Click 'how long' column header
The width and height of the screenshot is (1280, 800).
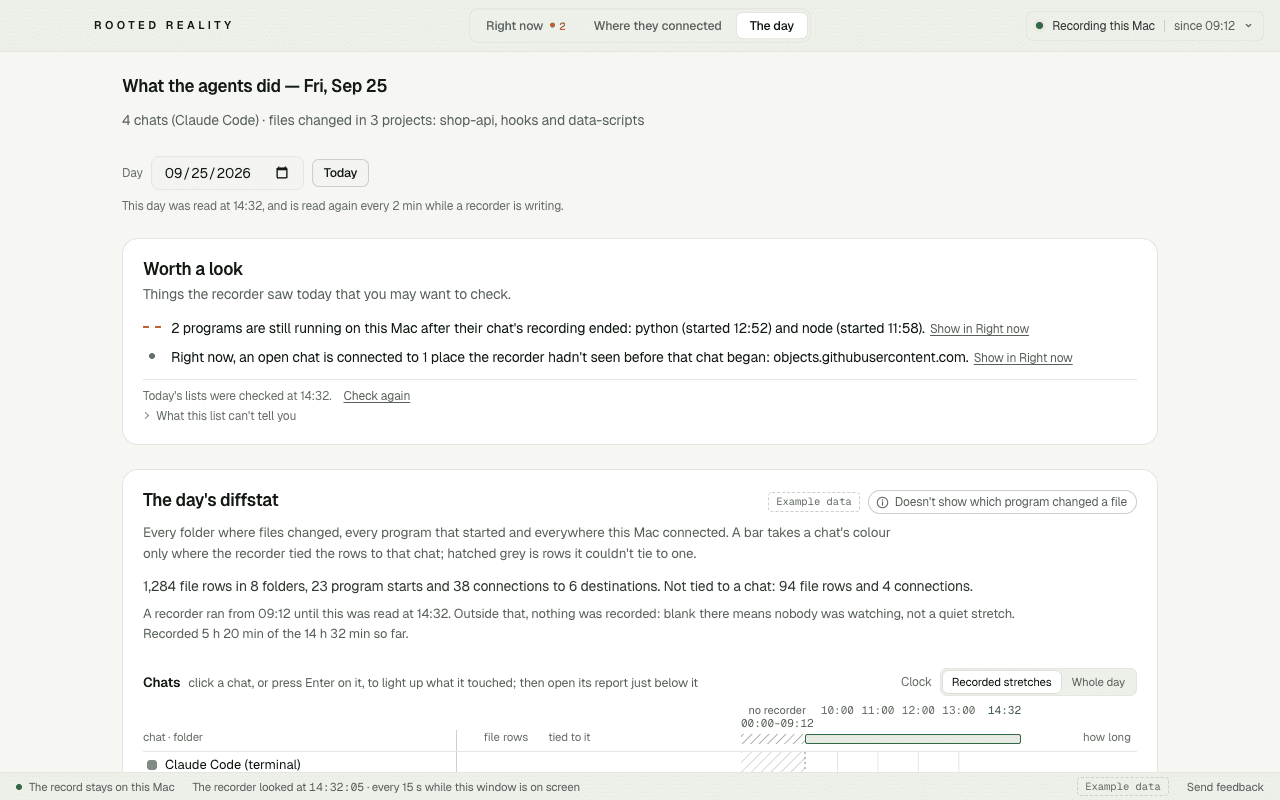pyautogui.click(x=1107, y=737)
